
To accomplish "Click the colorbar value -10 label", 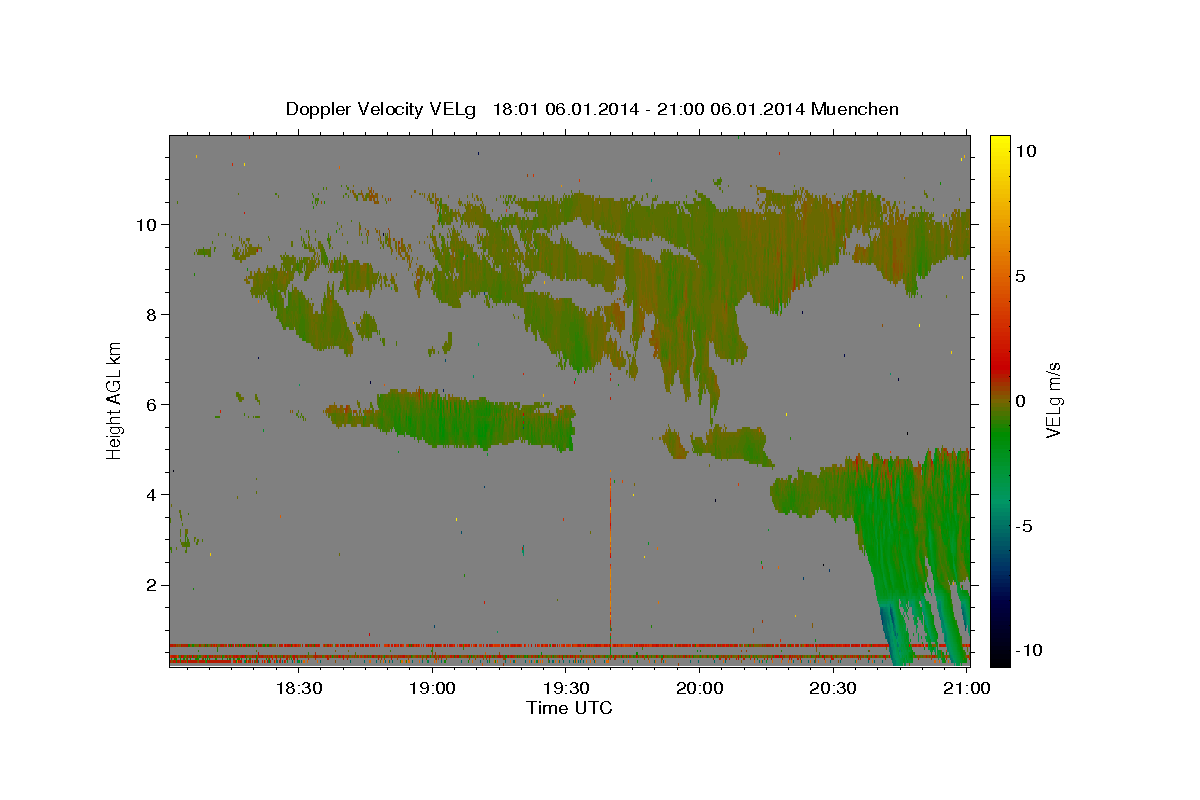I will 1028,650.
